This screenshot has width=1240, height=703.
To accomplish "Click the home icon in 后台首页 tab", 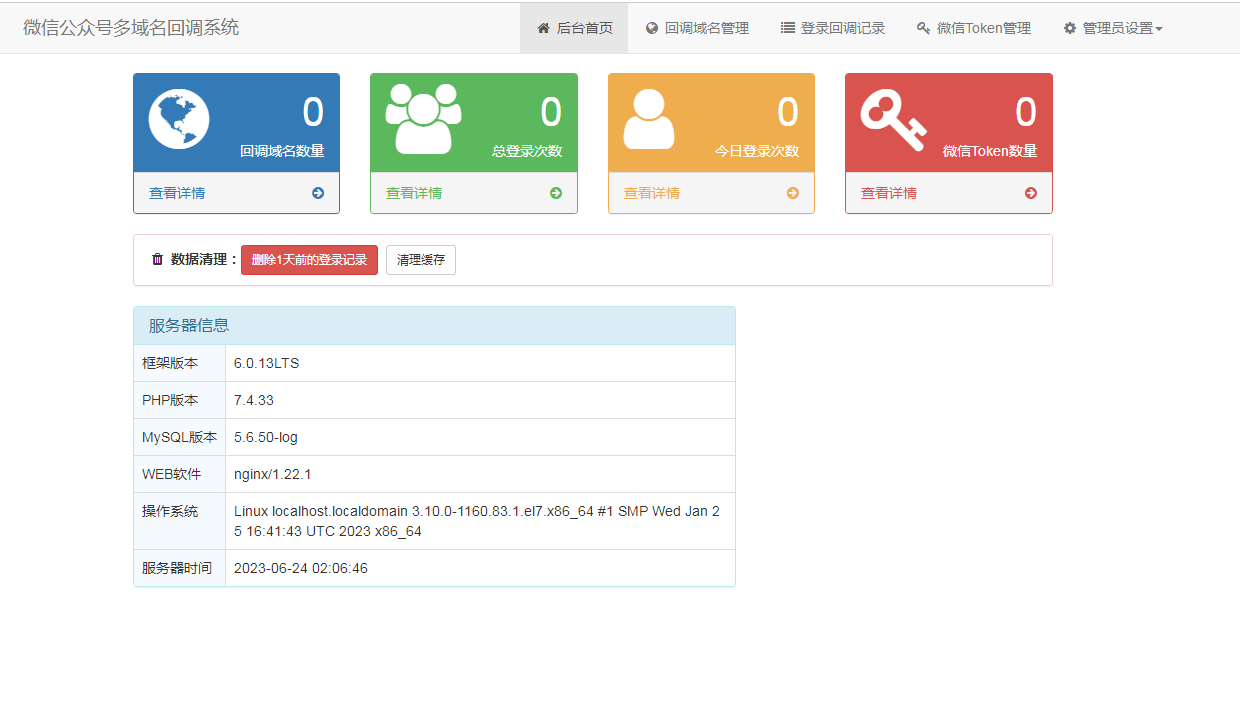I will (543, 27).
